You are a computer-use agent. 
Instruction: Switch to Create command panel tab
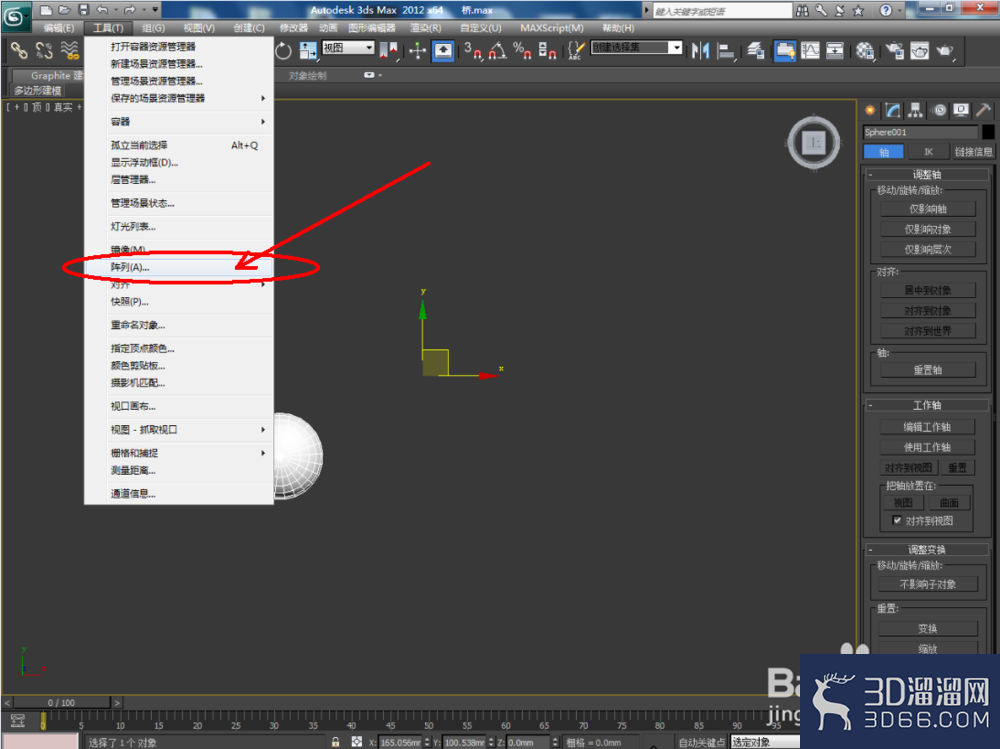pos(870,110)
